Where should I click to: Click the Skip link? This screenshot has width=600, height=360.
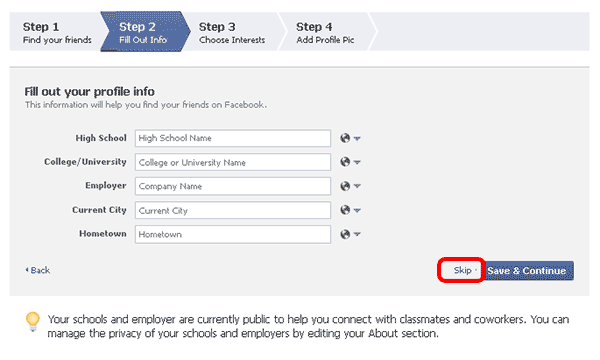tap(462, 270)
